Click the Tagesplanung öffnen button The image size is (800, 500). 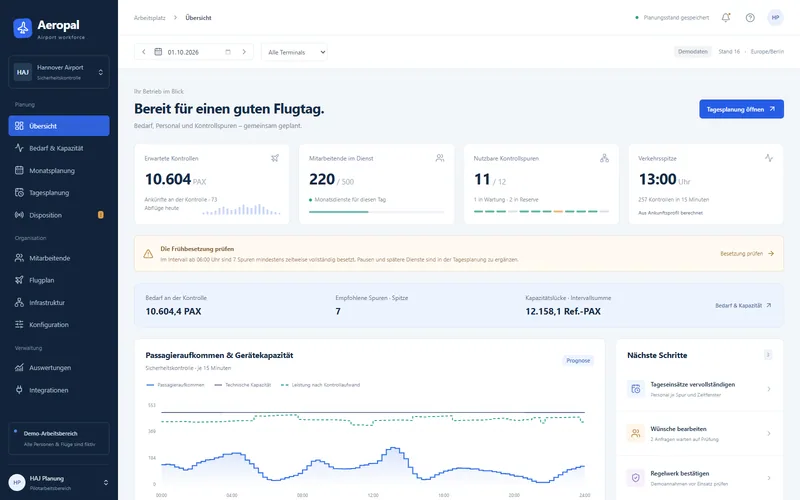[741, 109]
